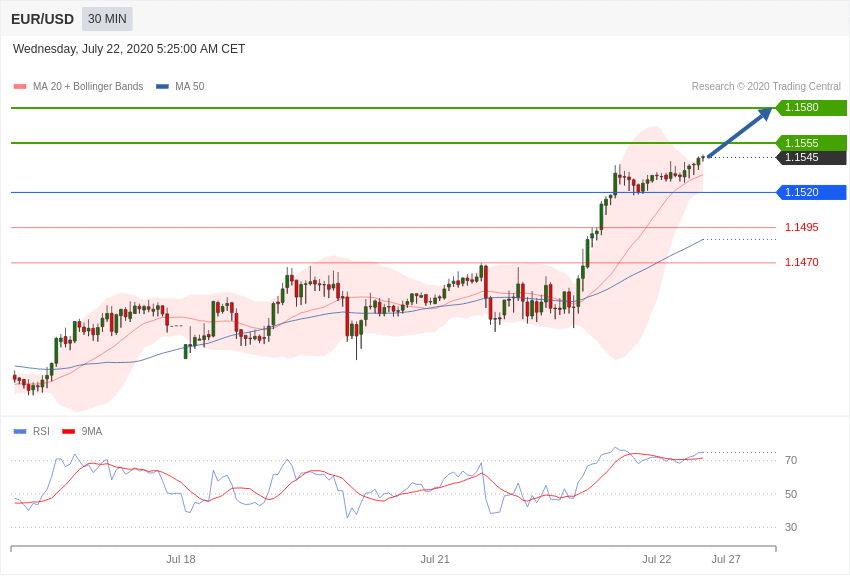The image size is (850, 576).
Task: Click the Jul 27 date axis label
Action: point(726,559)
